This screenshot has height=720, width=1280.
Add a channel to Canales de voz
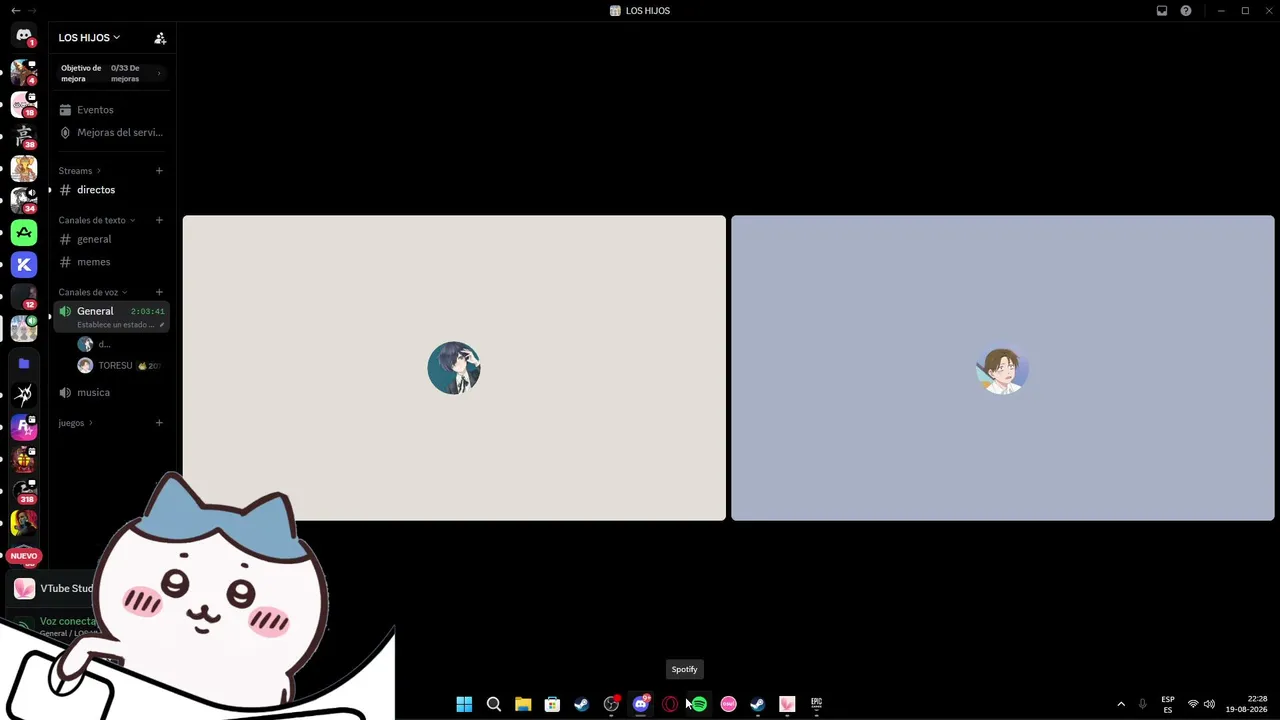point(159,292)
